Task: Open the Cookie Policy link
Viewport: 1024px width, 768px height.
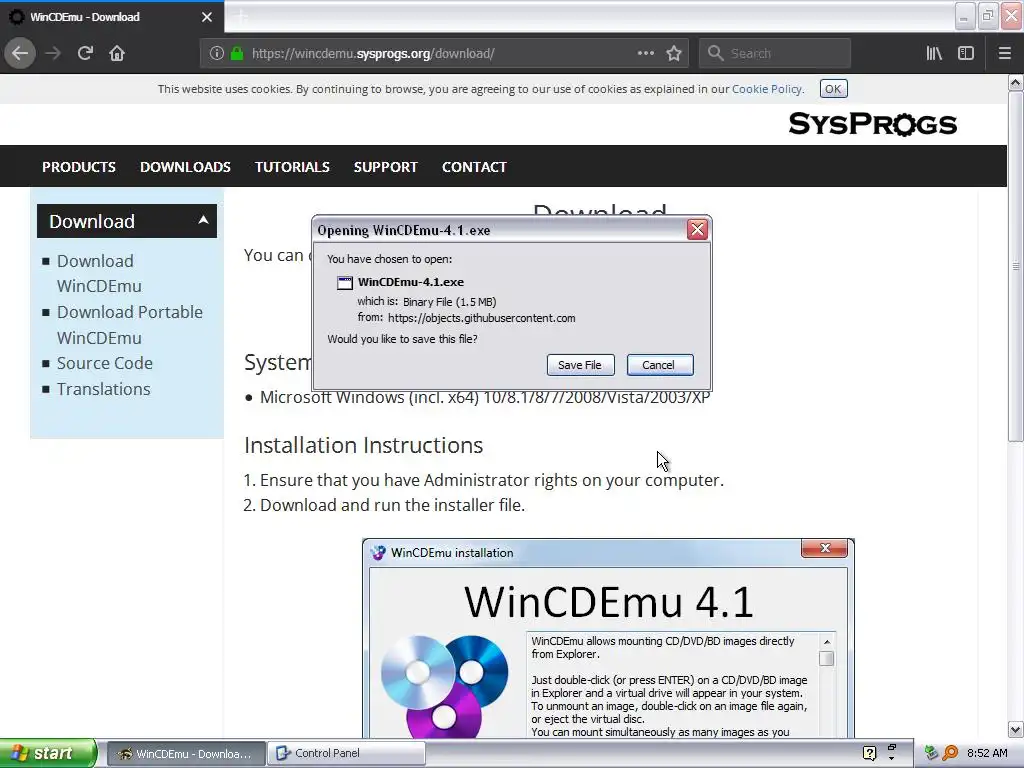Action: 767,89
